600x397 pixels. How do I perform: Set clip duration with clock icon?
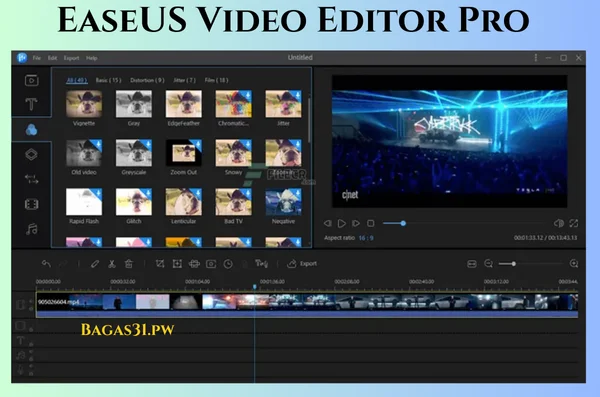[228, 264]
